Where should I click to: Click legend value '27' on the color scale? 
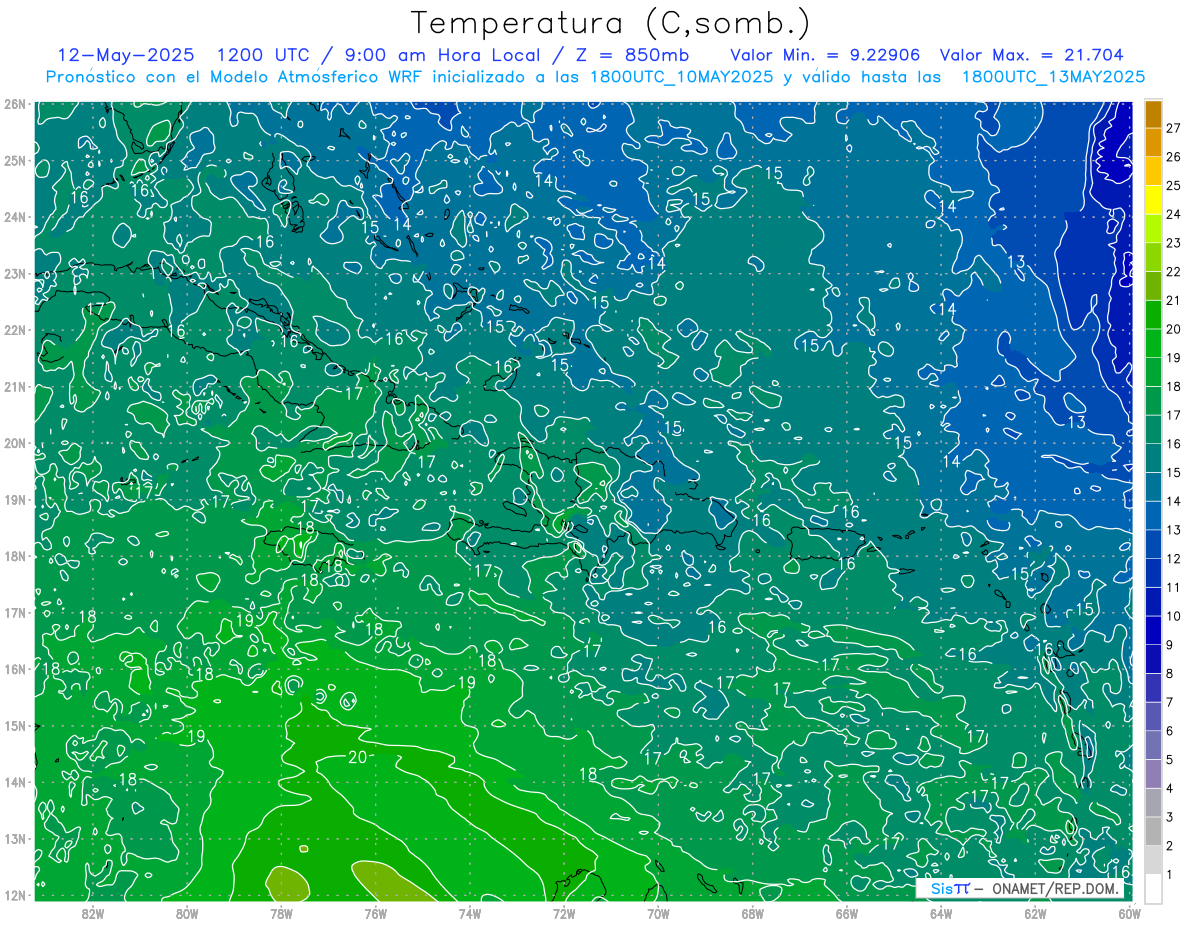point(1173,129)
